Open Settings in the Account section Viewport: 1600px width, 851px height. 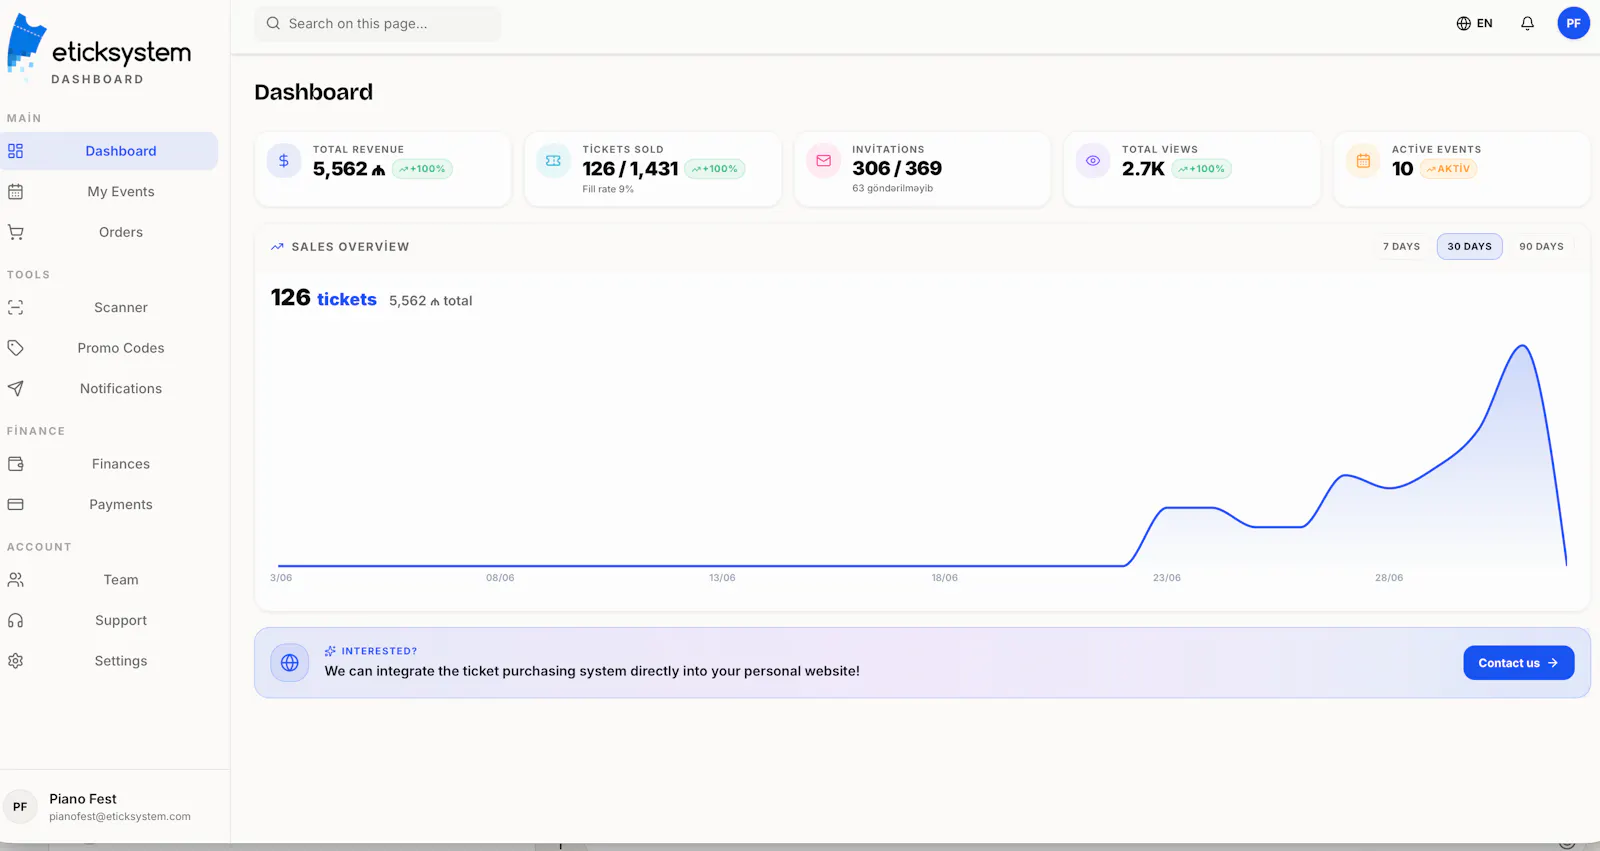point(109,661)
